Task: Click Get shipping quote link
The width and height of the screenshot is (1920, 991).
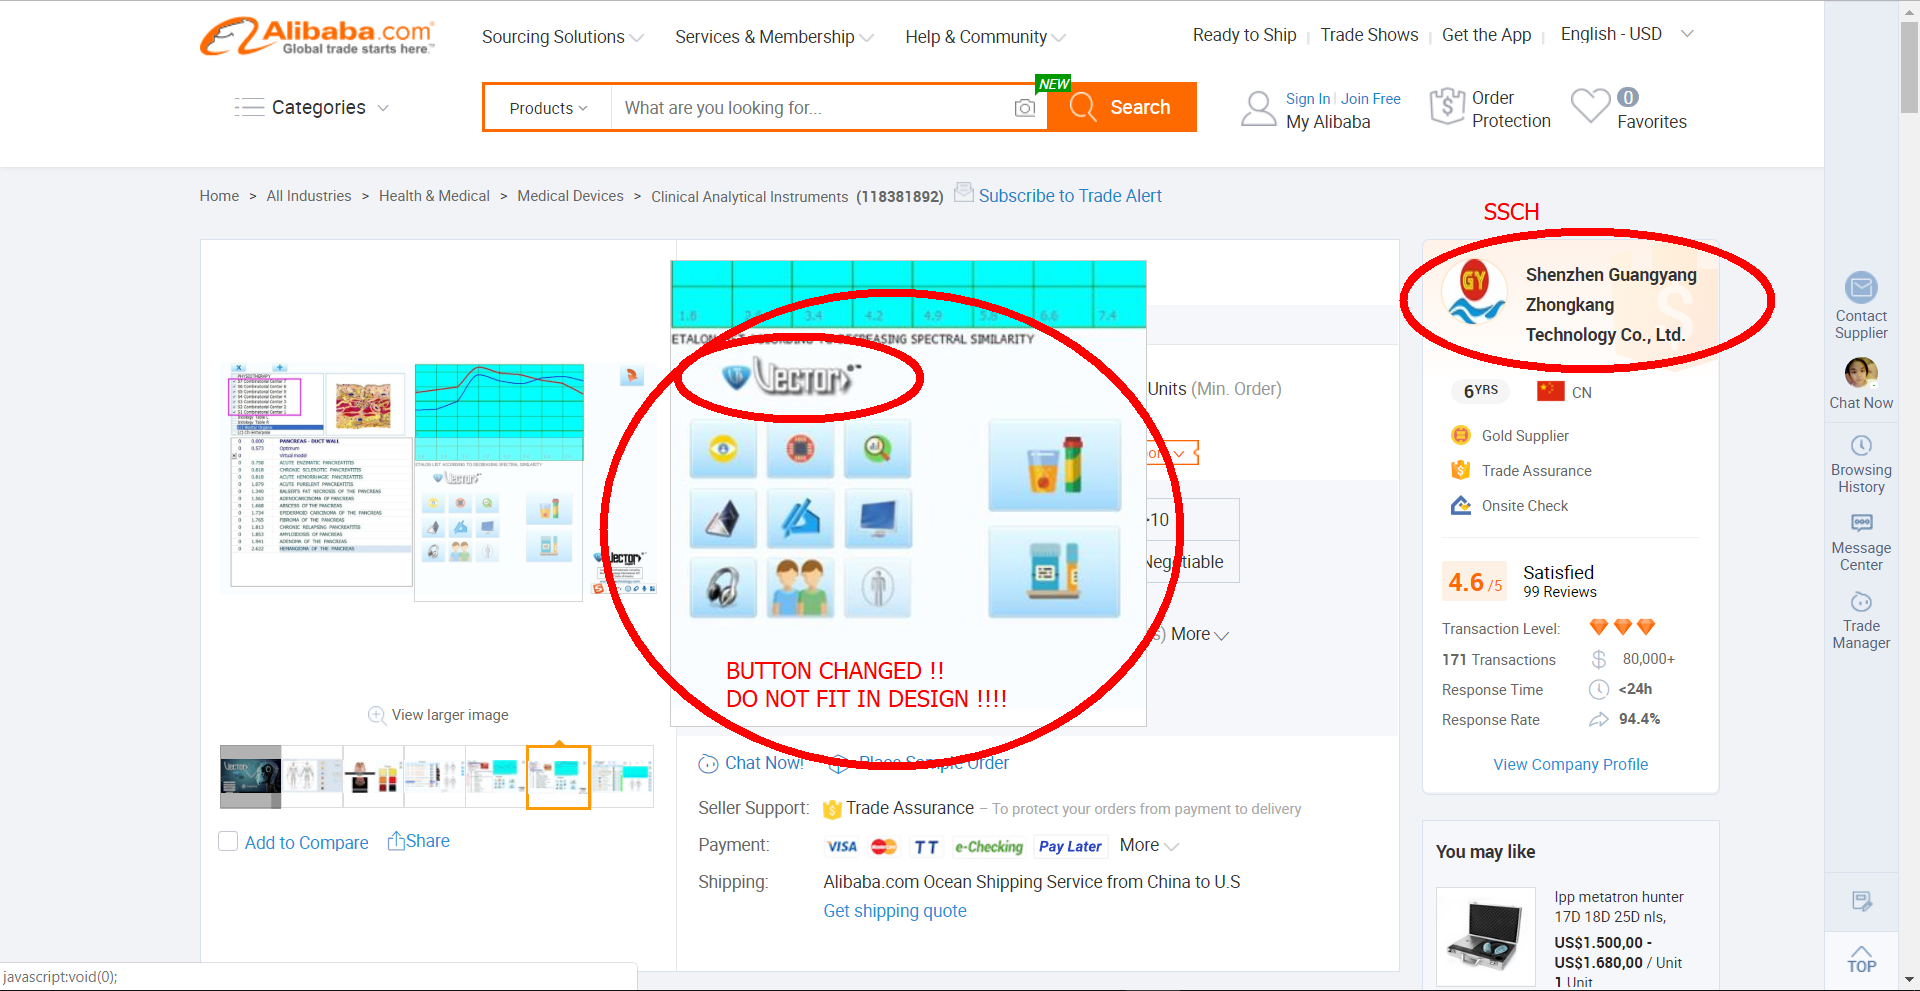Action: click(894, 911)
